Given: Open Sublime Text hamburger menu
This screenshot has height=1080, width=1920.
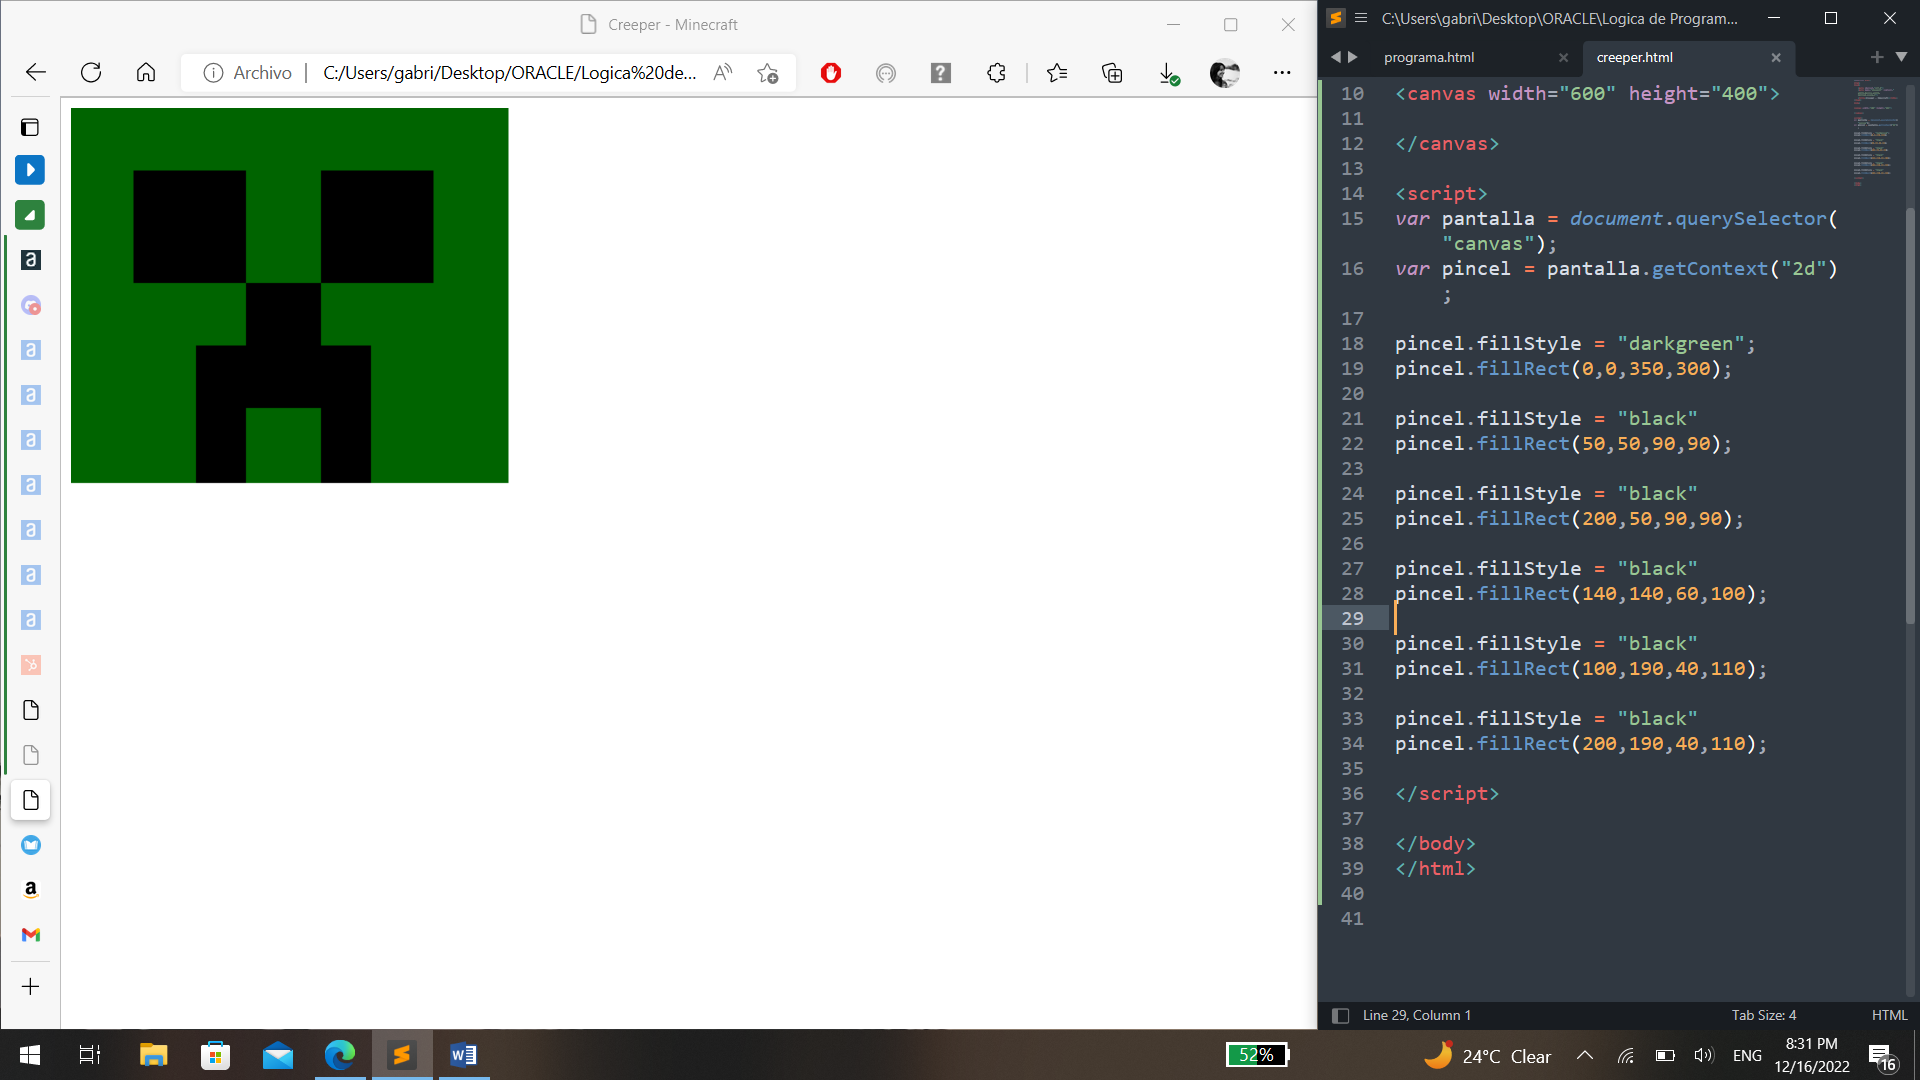Looking at the screenshot, I should (x=1361, y=18).
